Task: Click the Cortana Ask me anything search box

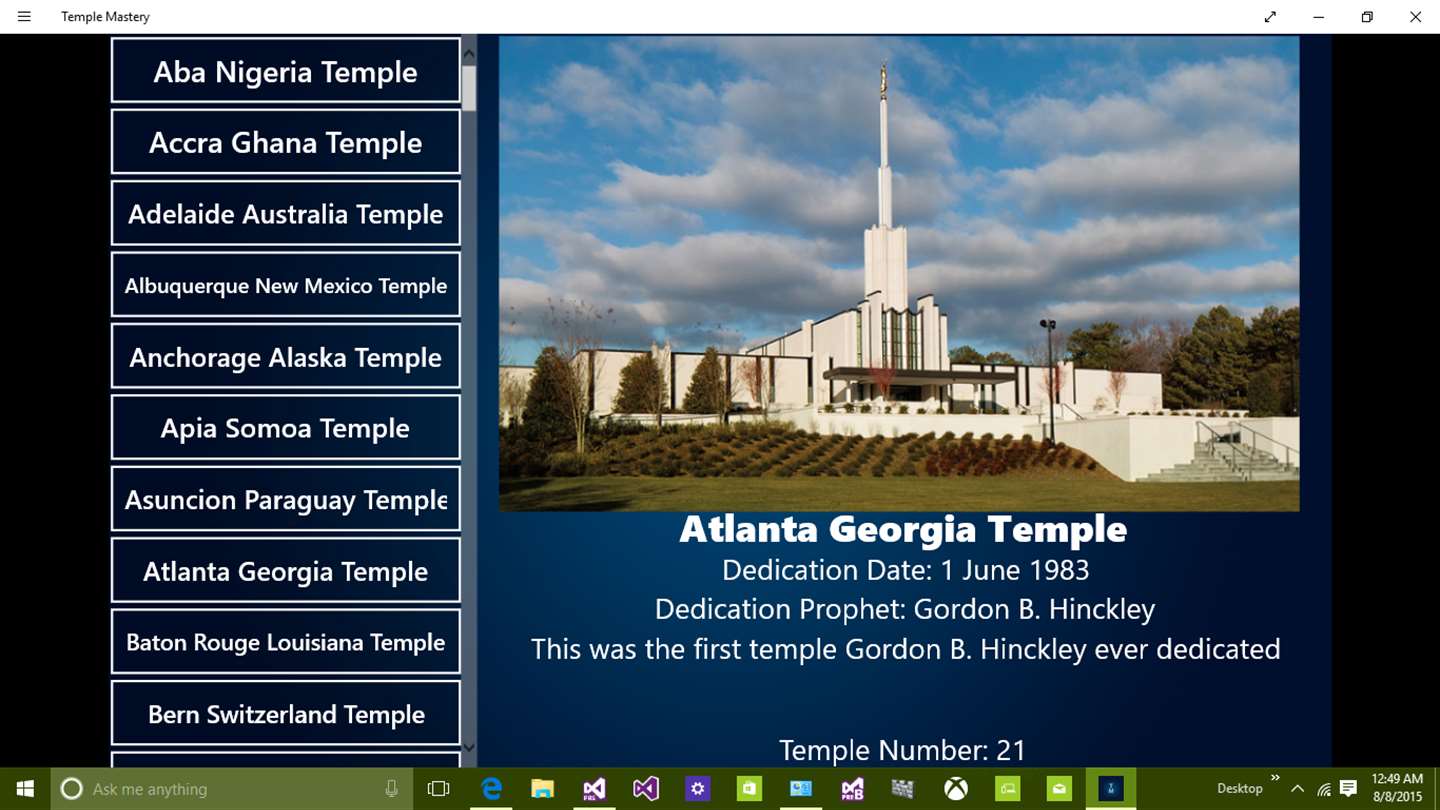Action: click(x=231, y=789)
